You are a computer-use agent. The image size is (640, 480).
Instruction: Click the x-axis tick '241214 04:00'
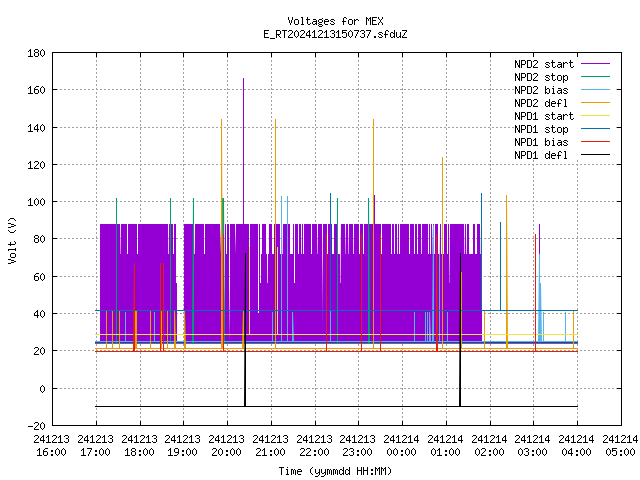click(x=577, y=446)
